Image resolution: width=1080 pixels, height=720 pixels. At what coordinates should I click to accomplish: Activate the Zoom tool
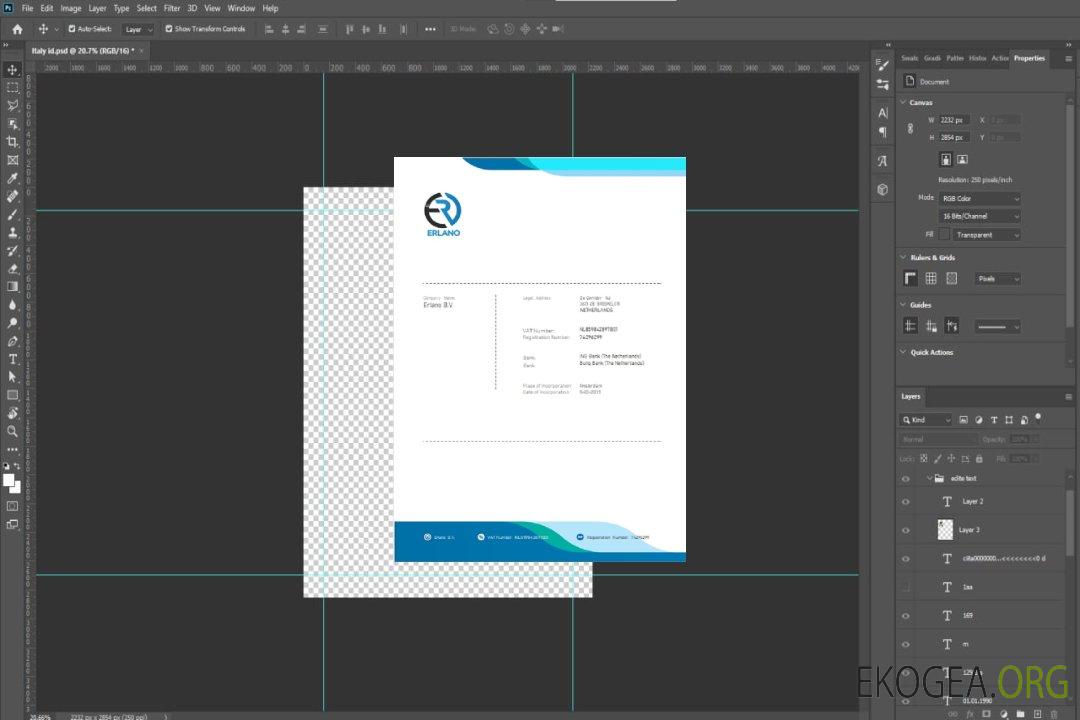(13, 431)
